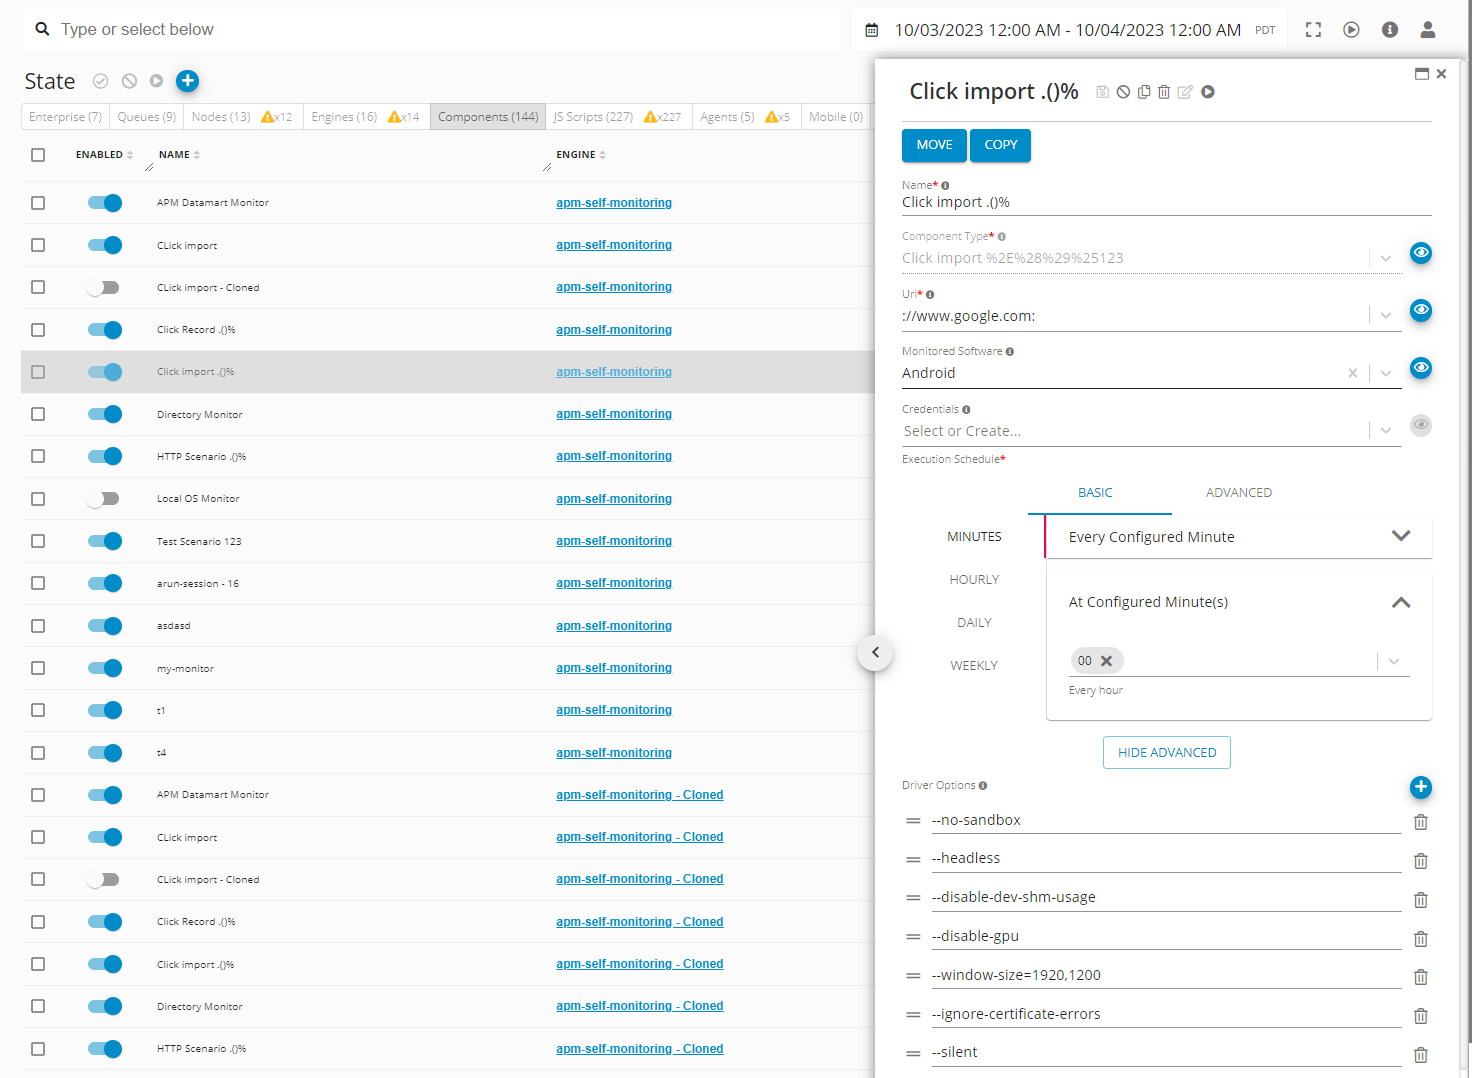The image size is (1472, 1078).
Task: Click the search field at top
Action: [430, 30]
